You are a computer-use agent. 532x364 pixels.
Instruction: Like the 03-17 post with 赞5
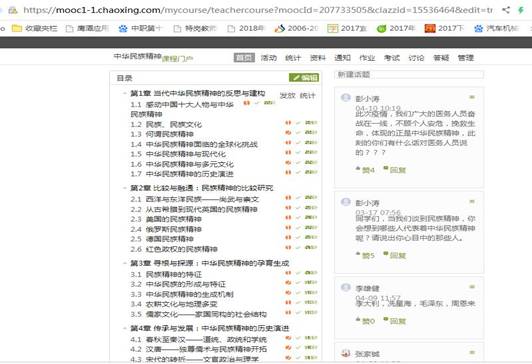tap(365, 255)
